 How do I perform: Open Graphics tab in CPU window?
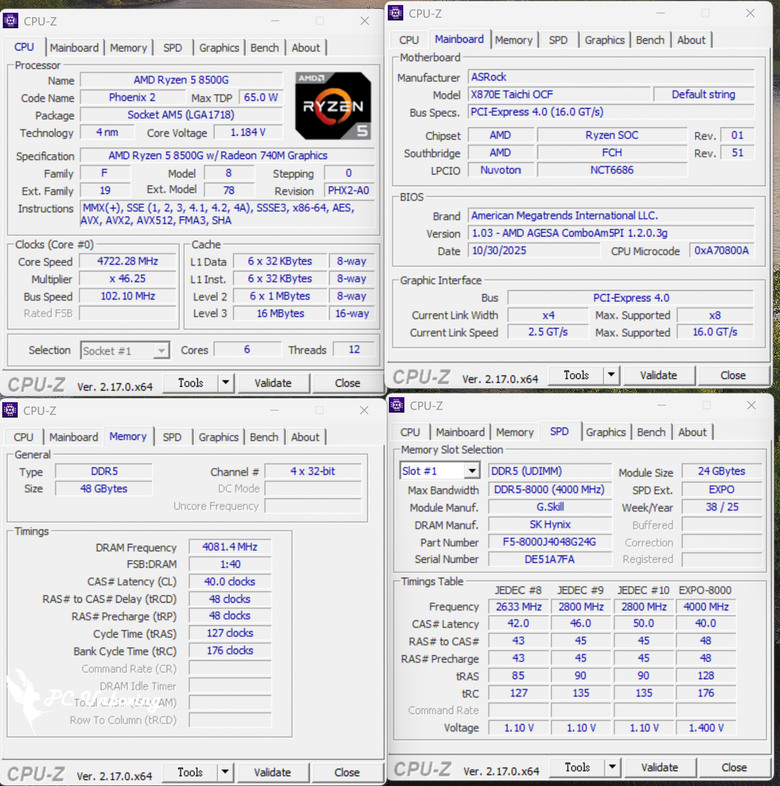(x=219, y=48)
